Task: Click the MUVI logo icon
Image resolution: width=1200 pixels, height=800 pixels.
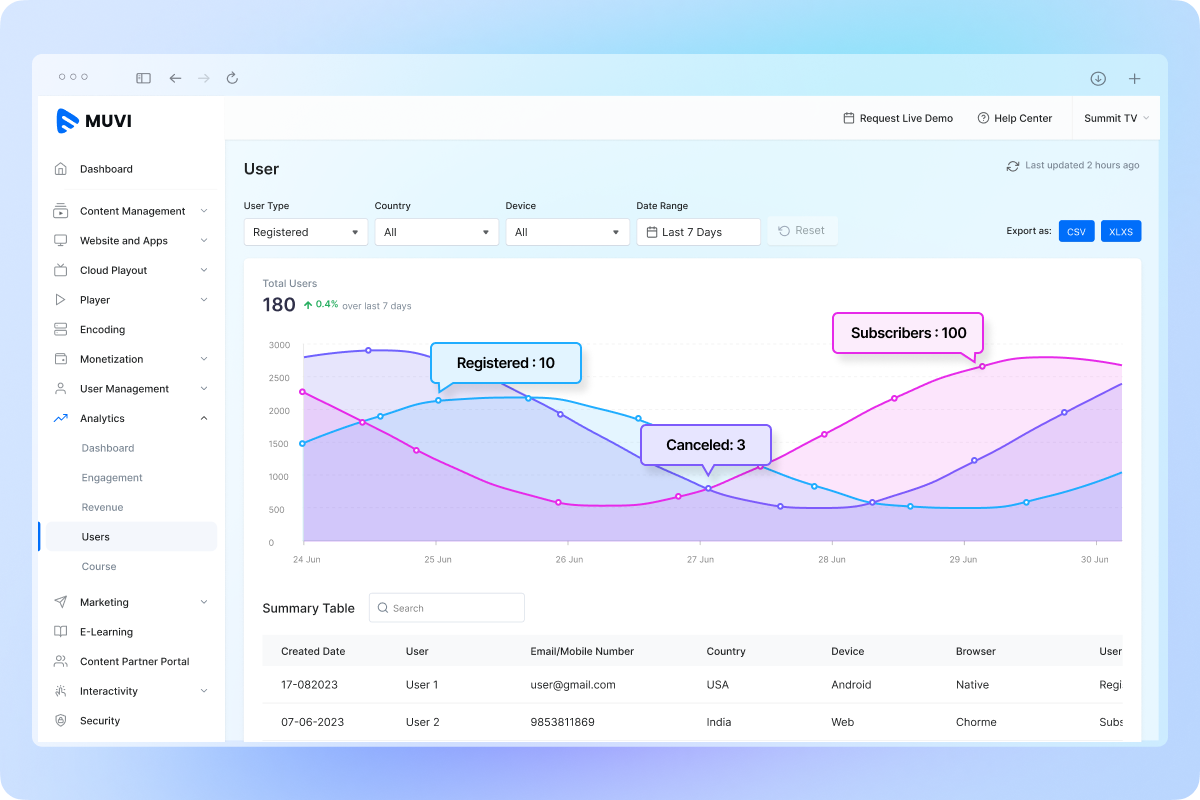Action: click(x=68, y=121)
